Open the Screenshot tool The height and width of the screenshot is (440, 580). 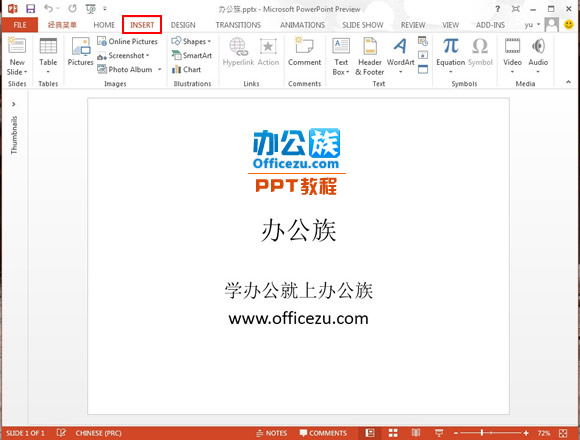(123, 55)
